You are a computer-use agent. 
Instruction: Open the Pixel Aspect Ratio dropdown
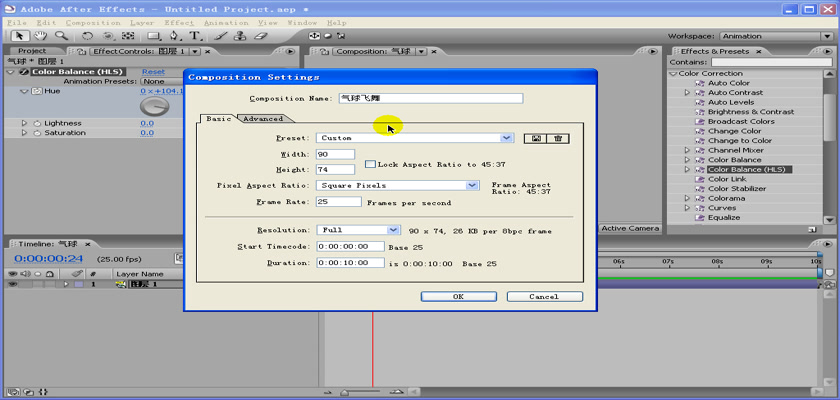[472, 185]
